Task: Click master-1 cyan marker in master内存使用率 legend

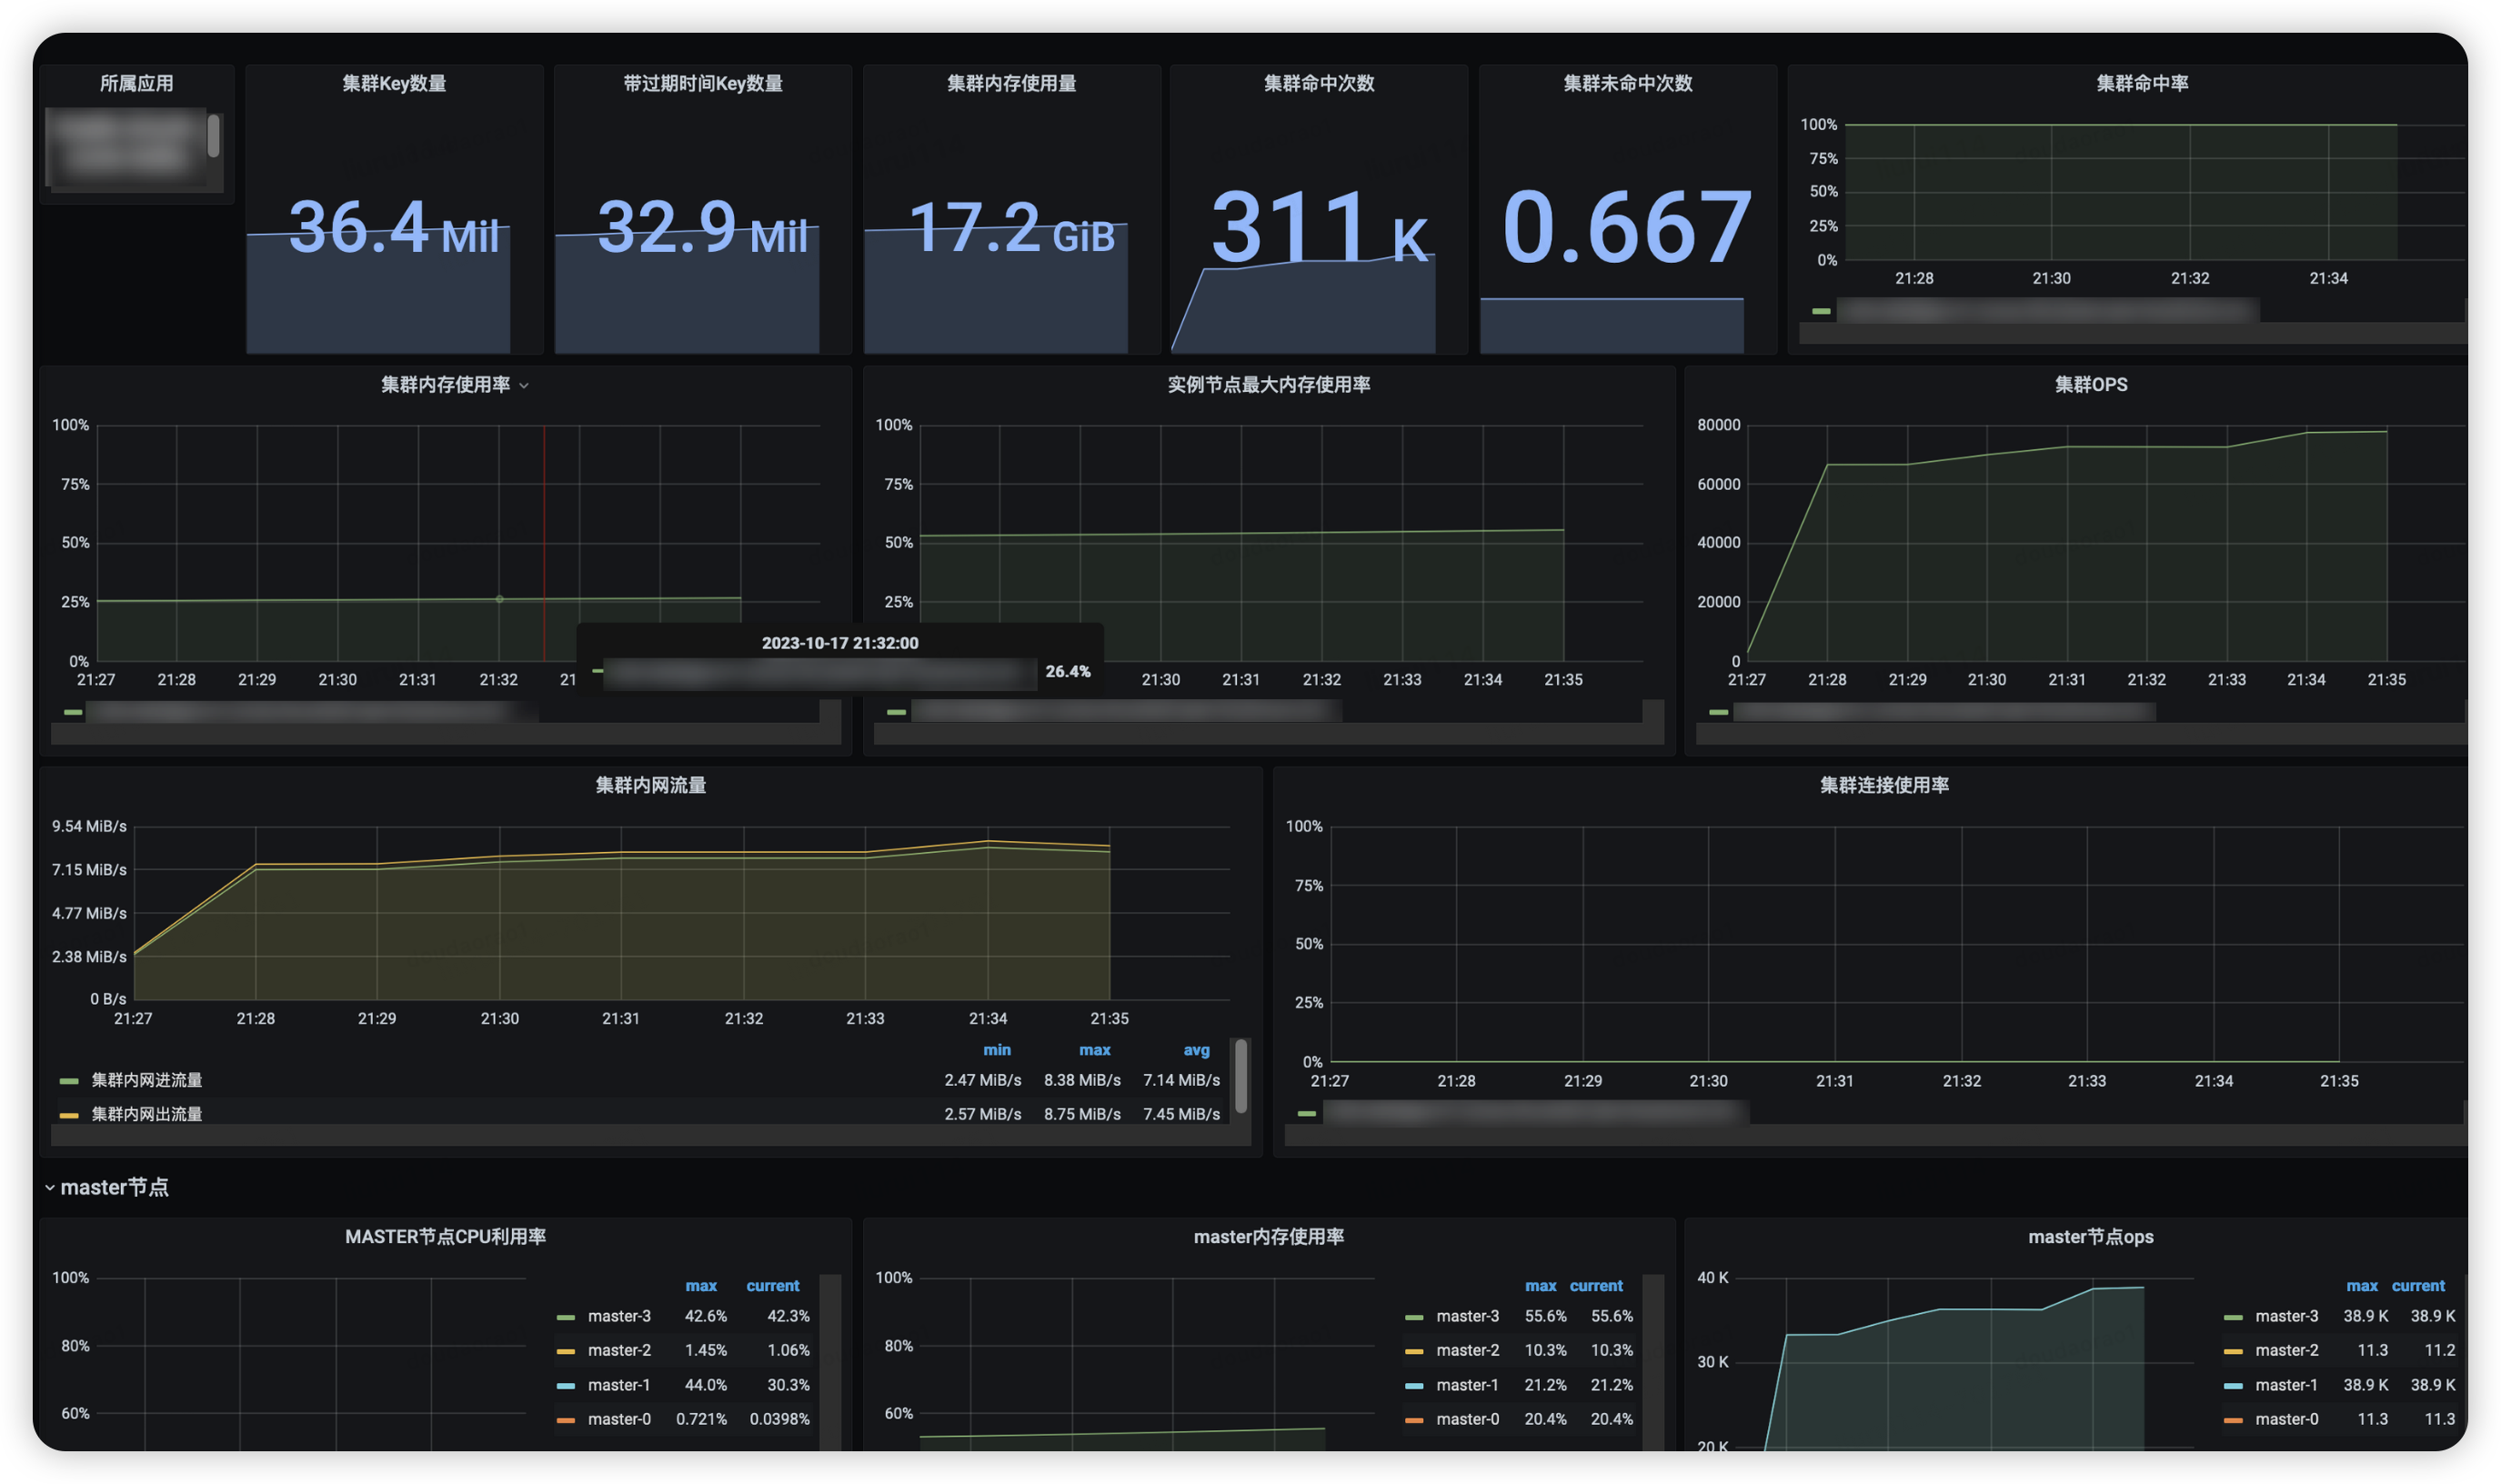Action: (1413, 1386)
